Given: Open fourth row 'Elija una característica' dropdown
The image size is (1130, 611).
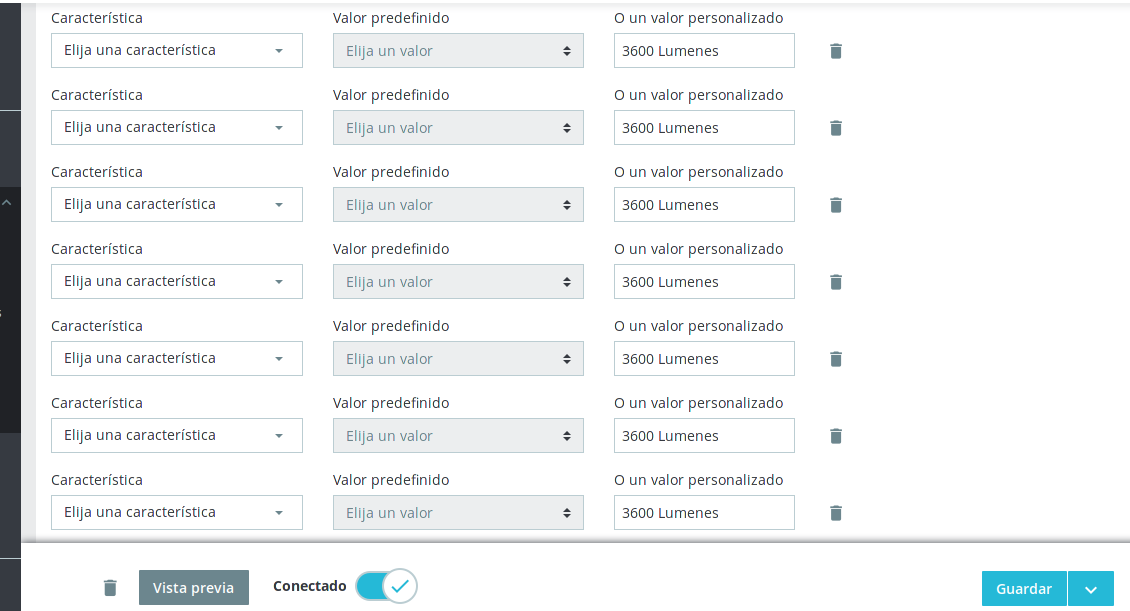Looking at the screenshot, I should [x=176, y=281].
